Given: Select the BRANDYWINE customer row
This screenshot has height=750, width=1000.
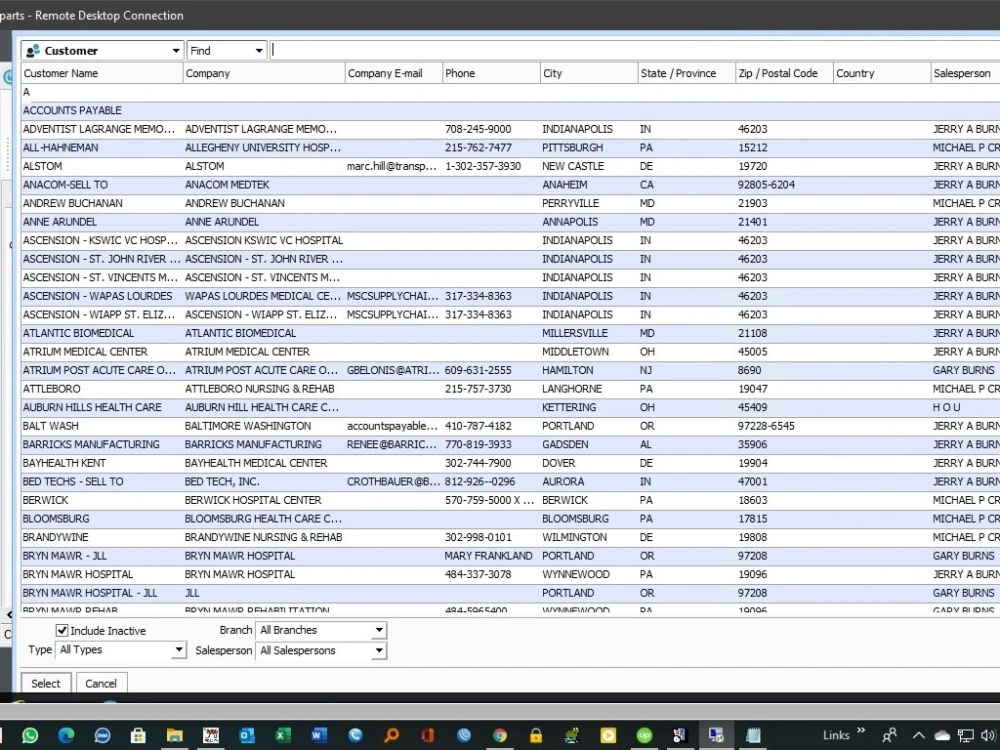Looking at the screenshot, I should 510,537.
